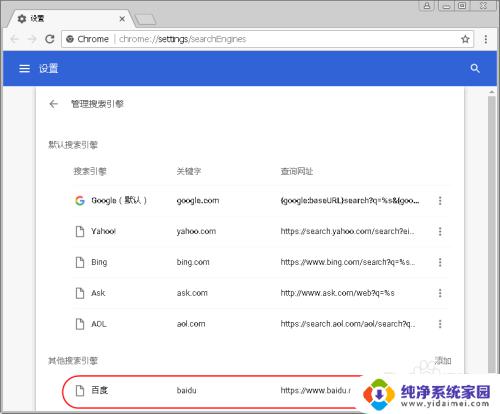The width and height of the screenshot is (500, 414).
Task: Click the 默认搜索引擎 section heading
Action: click(73, 145)
